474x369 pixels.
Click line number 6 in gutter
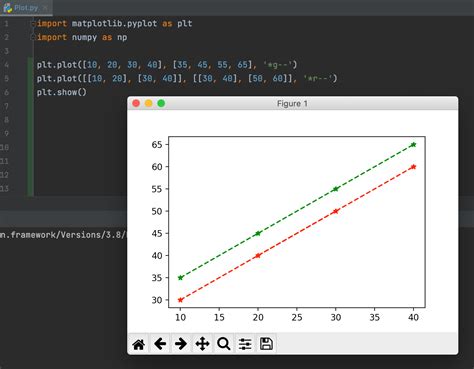6,92
